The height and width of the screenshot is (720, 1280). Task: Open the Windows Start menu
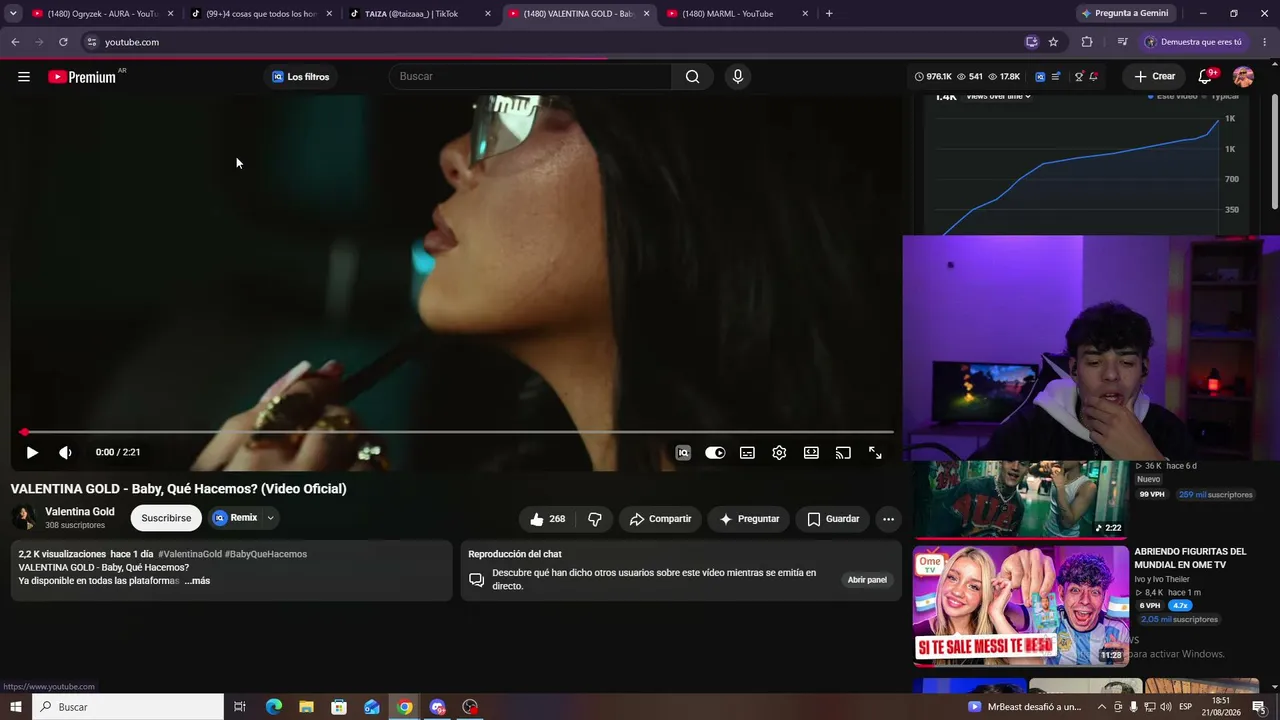(16, 707)
